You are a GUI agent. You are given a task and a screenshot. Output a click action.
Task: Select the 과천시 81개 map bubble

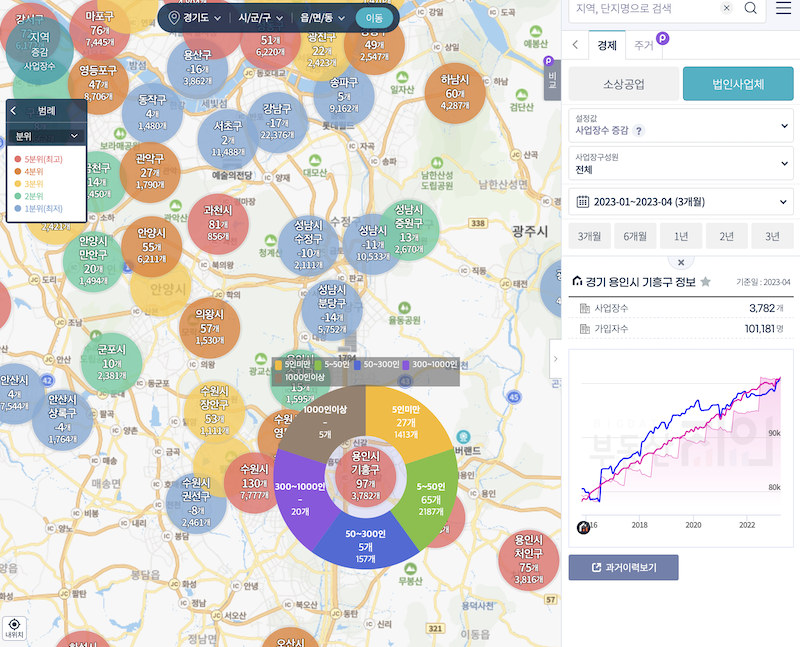[218, 223]
